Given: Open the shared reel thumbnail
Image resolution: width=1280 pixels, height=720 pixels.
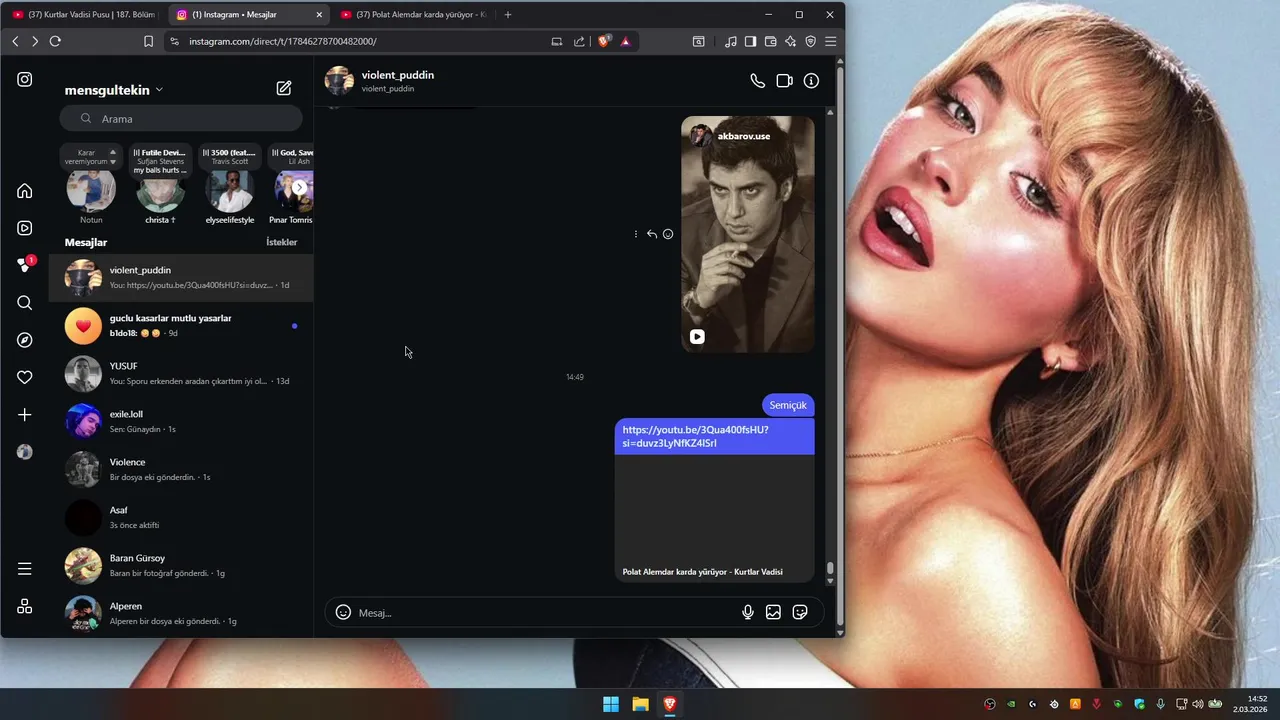Looking at the screenshot, I should pyautogui.click(x=748, y=234).
